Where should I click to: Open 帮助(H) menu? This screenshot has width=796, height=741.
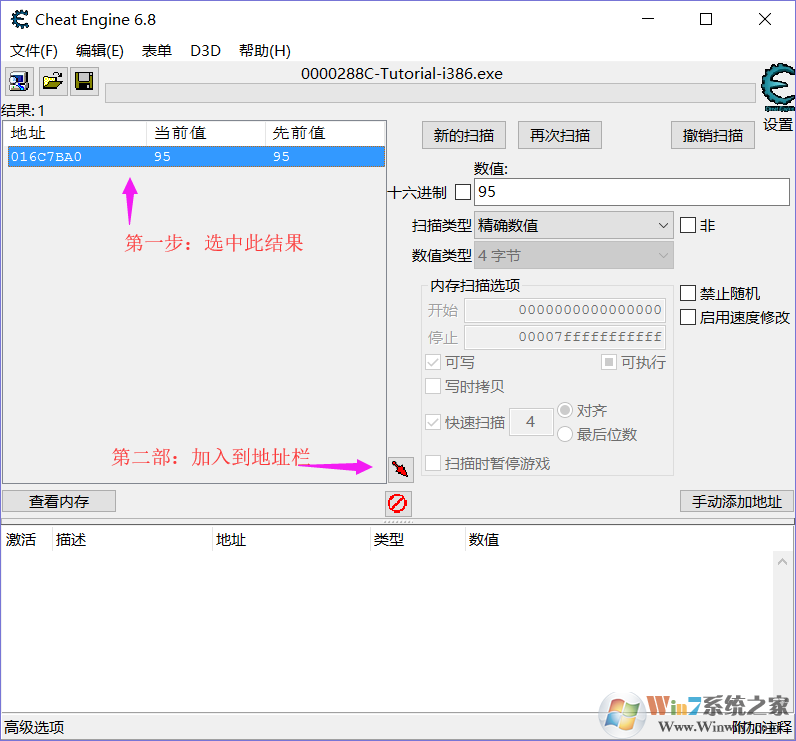click(264, 51)
